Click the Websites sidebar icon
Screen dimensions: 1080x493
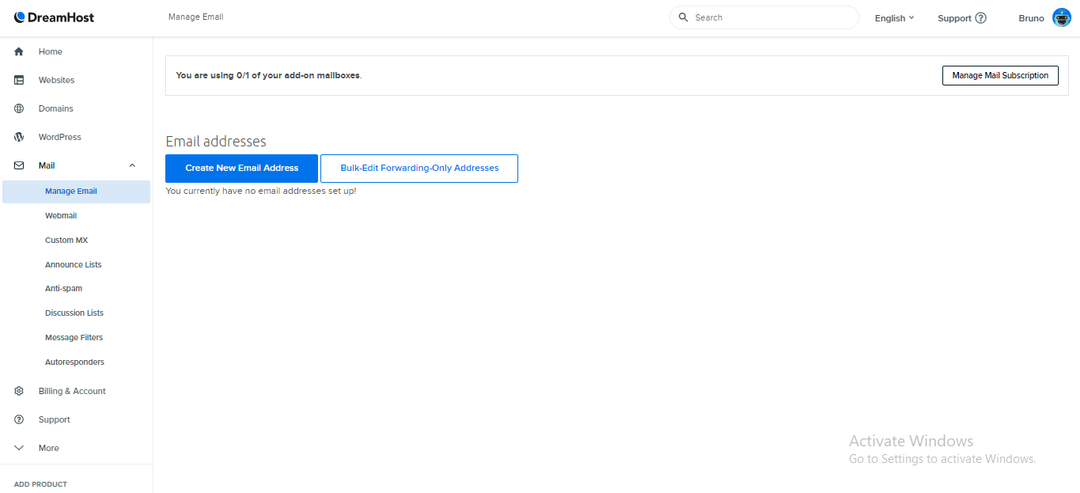19,80
